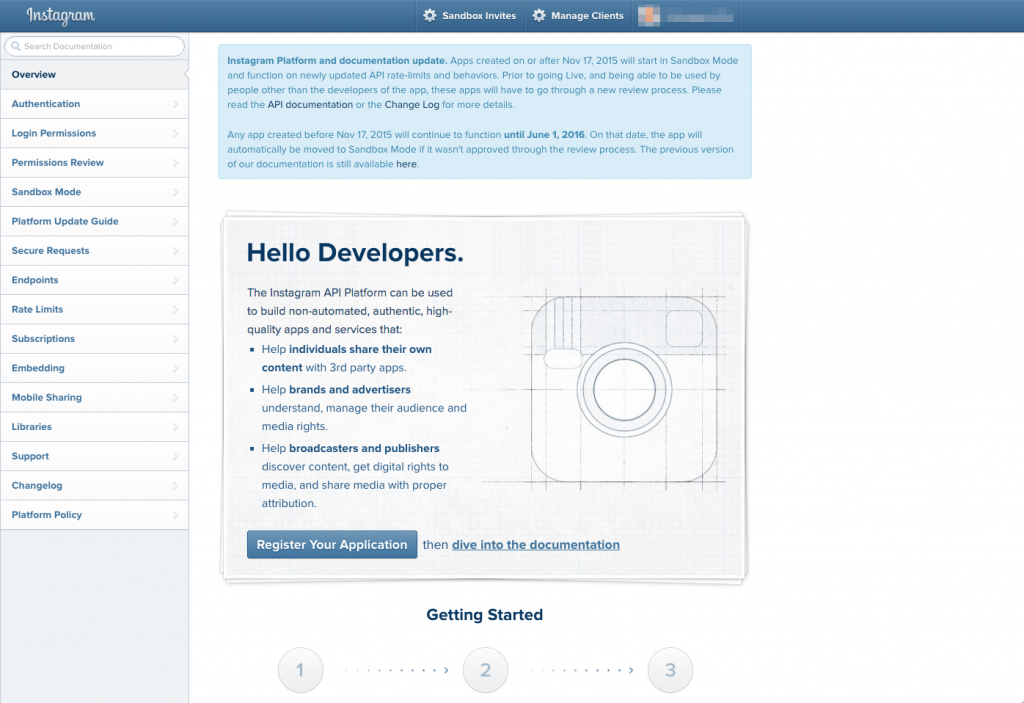The height and width of the screenshot is (703, 1024).
Task: Go to the Overview sidebar item
Action: pos(34,75)
